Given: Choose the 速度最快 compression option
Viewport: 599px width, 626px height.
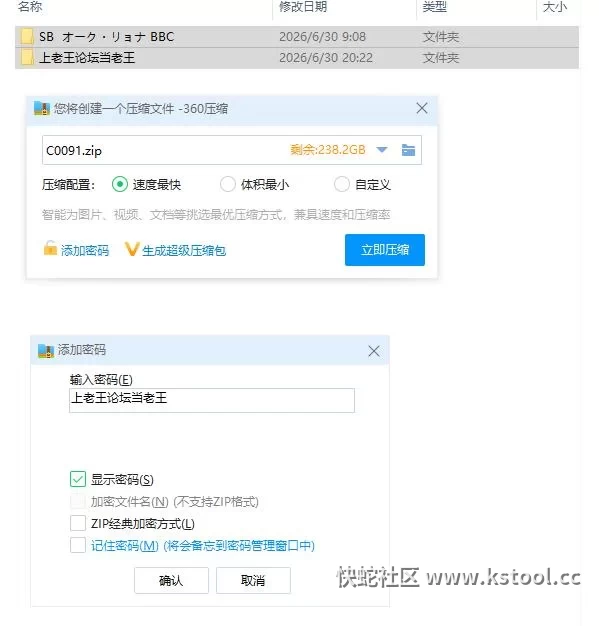Looking at the screenshot, I should click(120, 184).
